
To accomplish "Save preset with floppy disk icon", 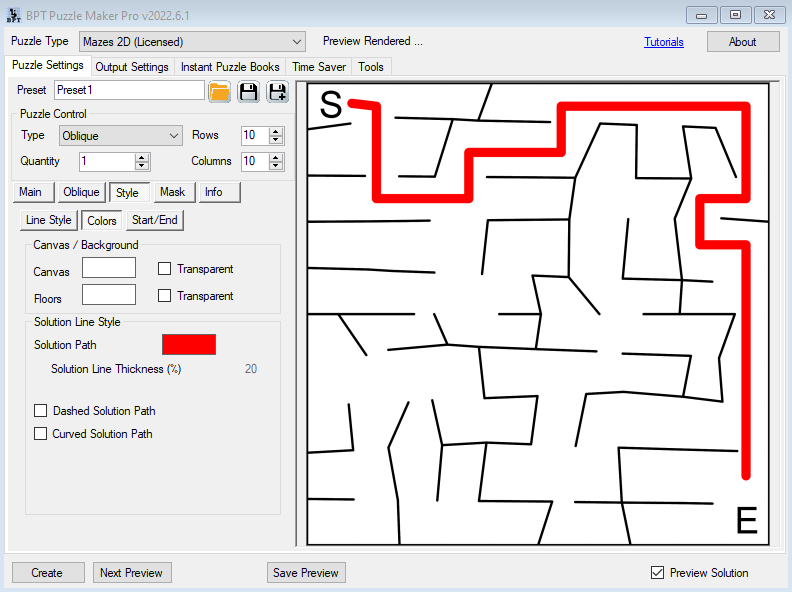I will click(248, 92).
